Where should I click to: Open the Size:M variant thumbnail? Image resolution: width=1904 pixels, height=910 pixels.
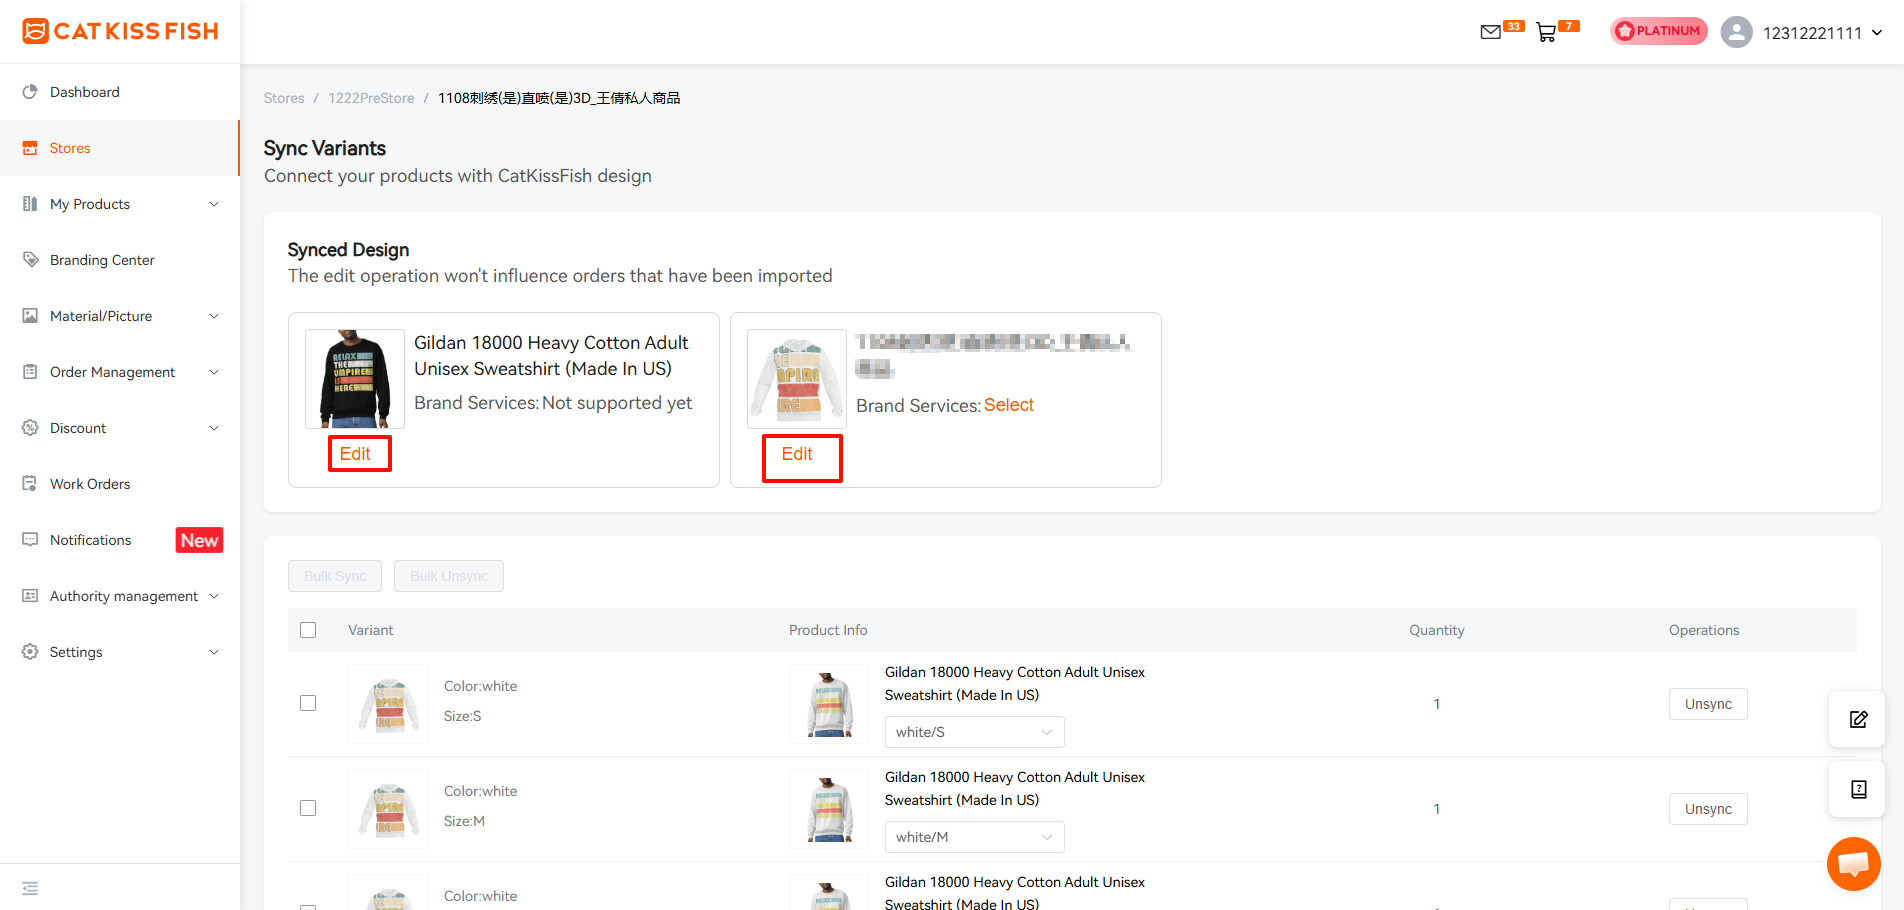(388, 809)
